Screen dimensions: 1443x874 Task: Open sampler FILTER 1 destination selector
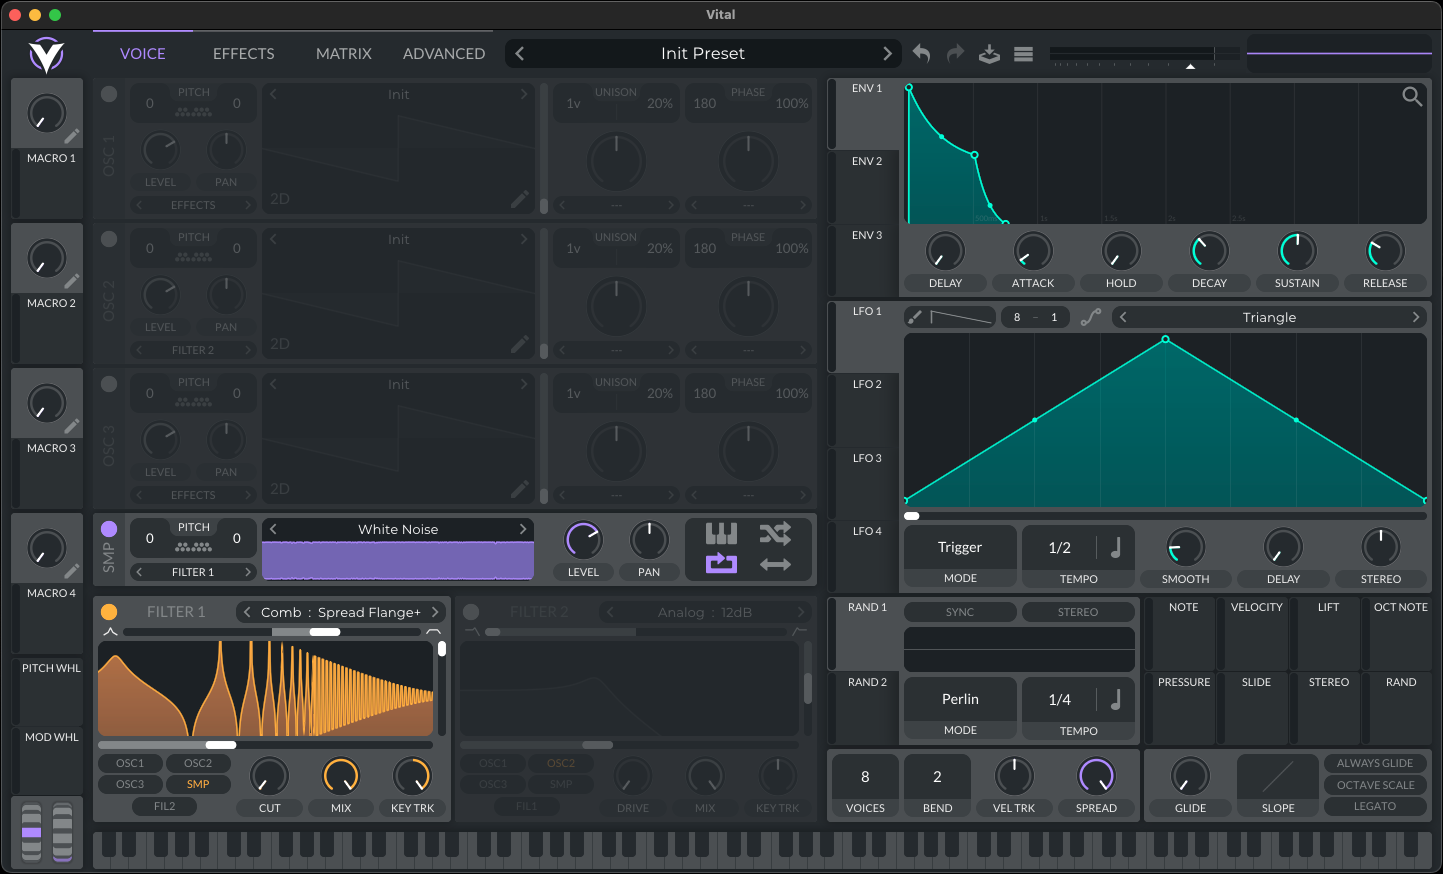click(193, 572)
